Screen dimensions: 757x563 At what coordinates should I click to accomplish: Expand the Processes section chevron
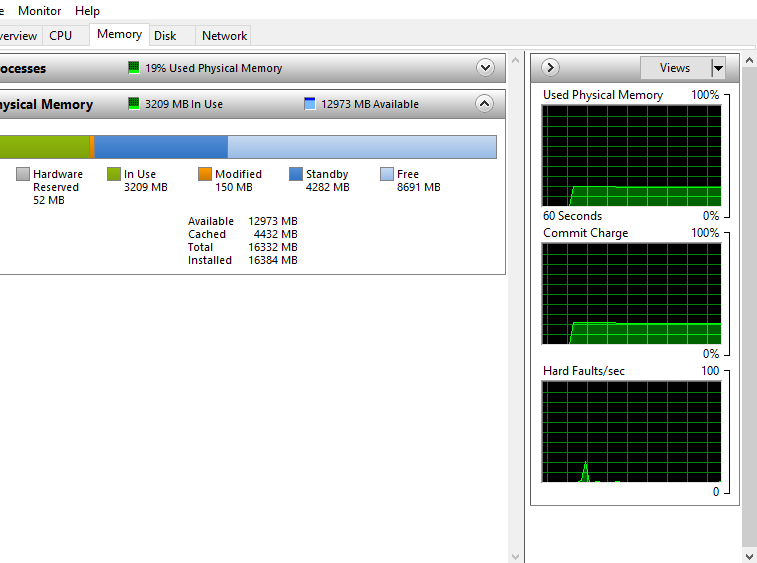[486, 68]
